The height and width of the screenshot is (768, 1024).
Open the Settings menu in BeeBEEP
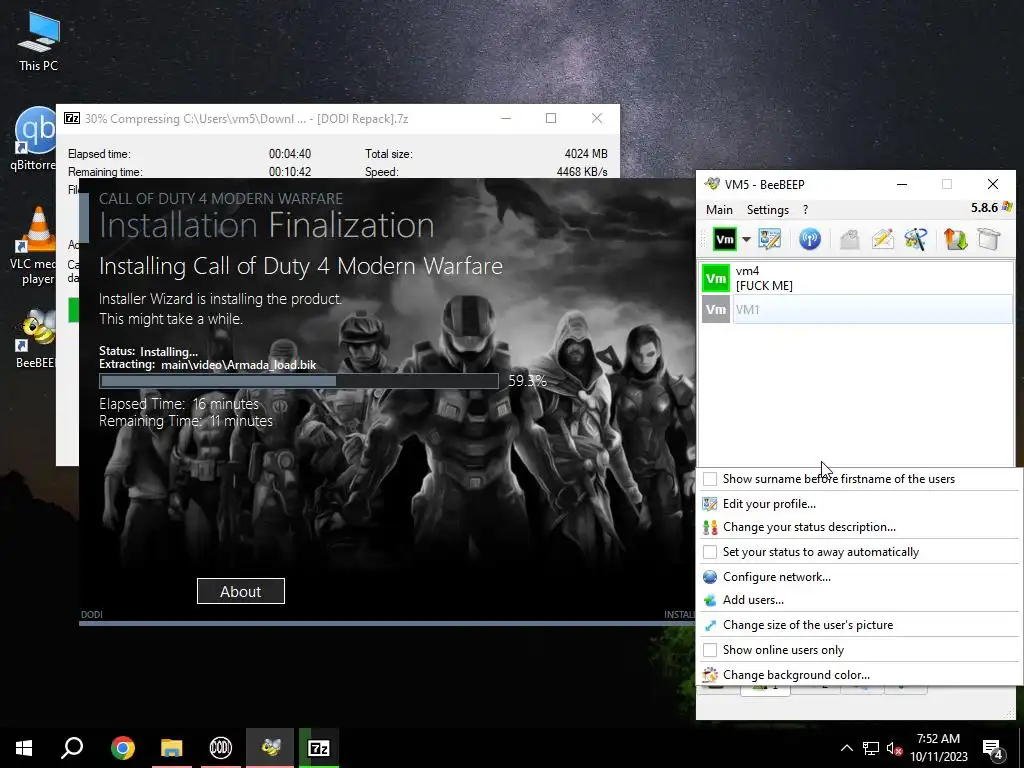coord(767,210)
